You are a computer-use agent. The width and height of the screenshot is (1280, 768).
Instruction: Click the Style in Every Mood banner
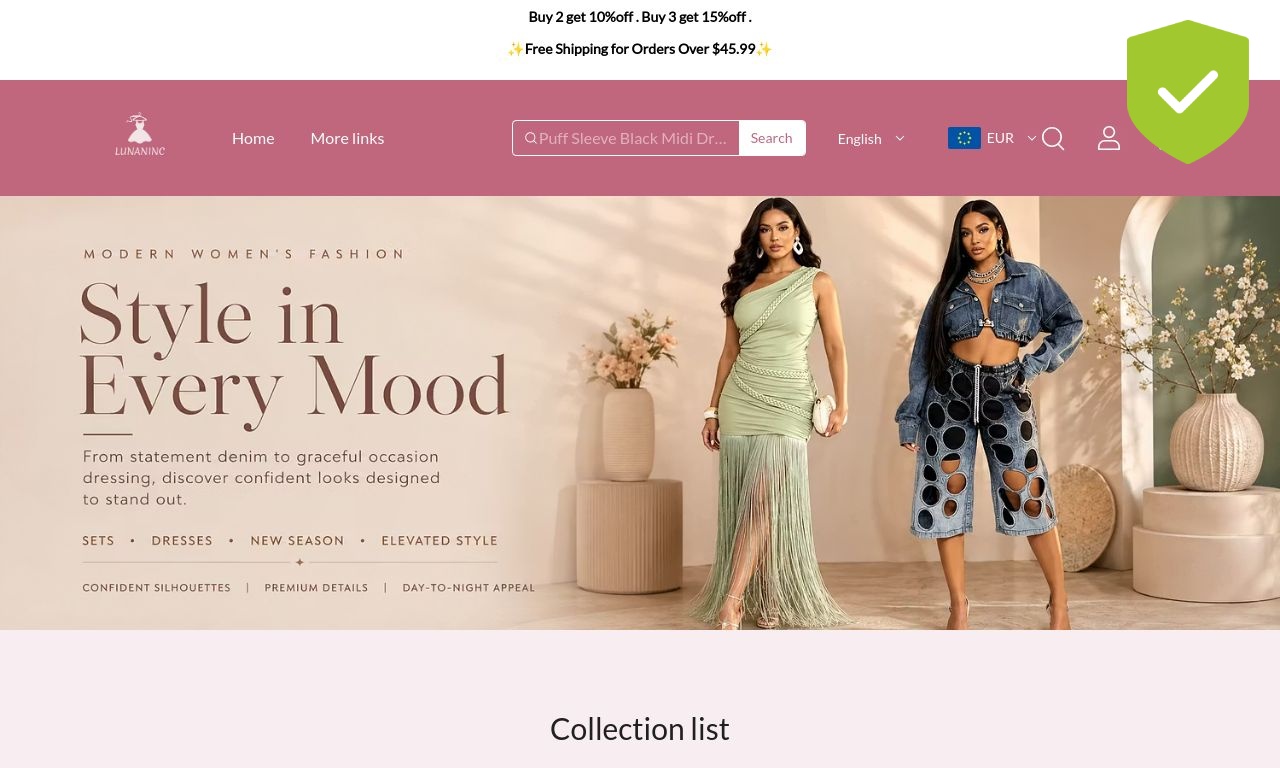pos(640,413)
